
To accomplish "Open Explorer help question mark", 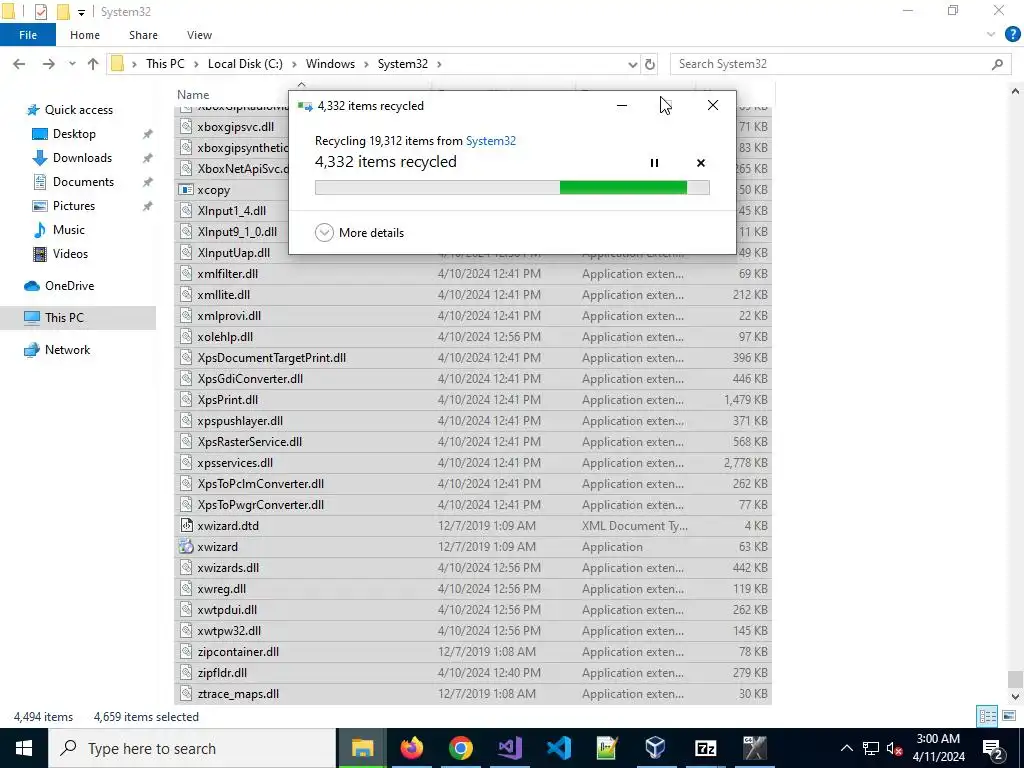I will click(1012, 35).
